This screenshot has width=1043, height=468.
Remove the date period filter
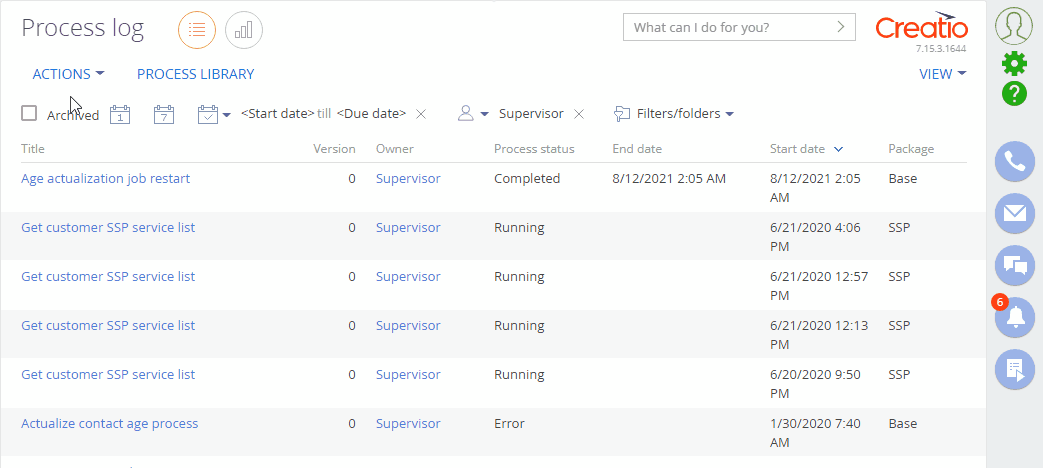click(x=420, y=114)
